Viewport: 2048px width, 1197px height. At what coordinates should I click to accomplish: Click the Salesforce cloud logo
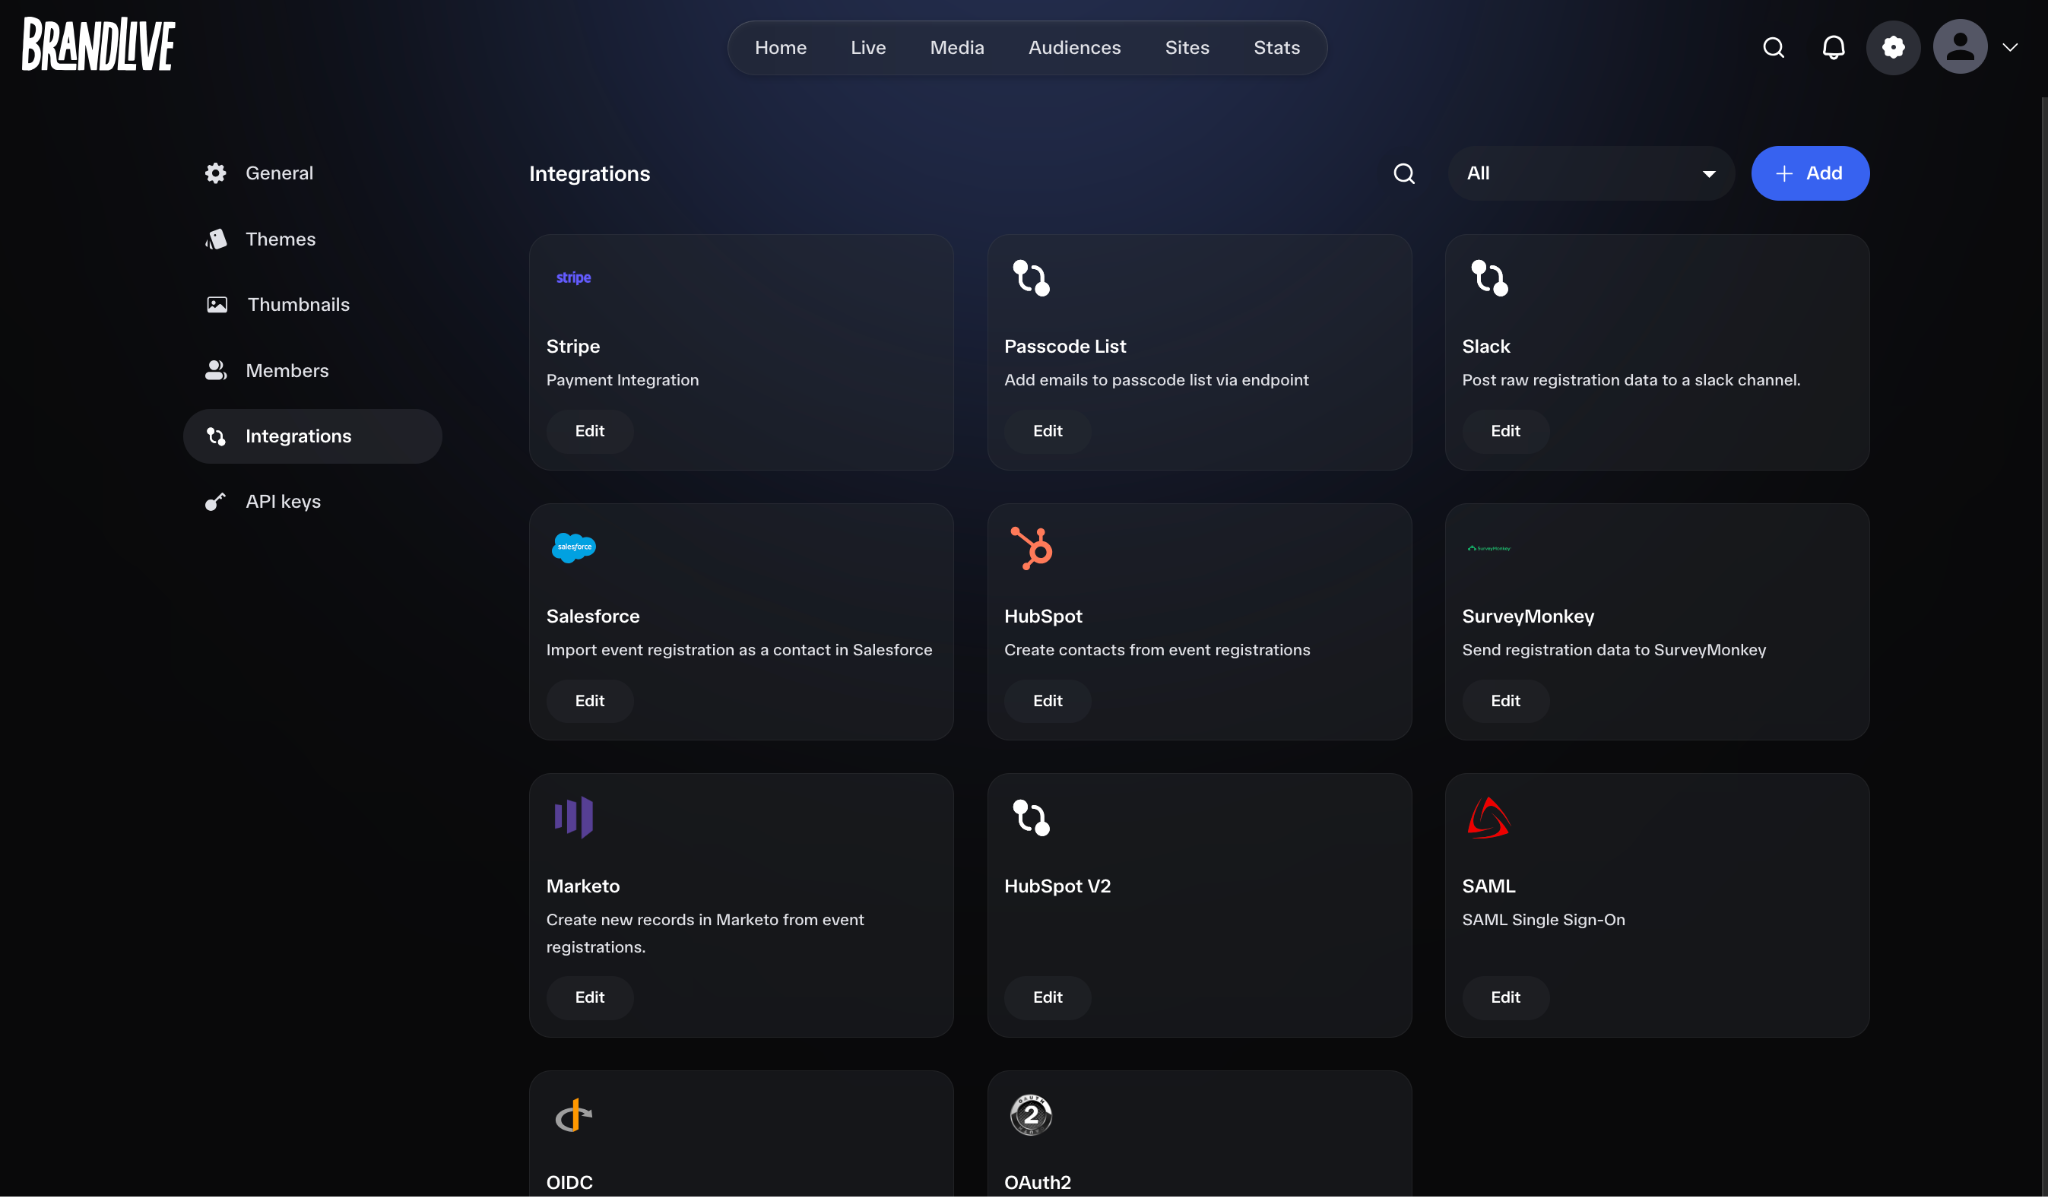coord(574,547)
